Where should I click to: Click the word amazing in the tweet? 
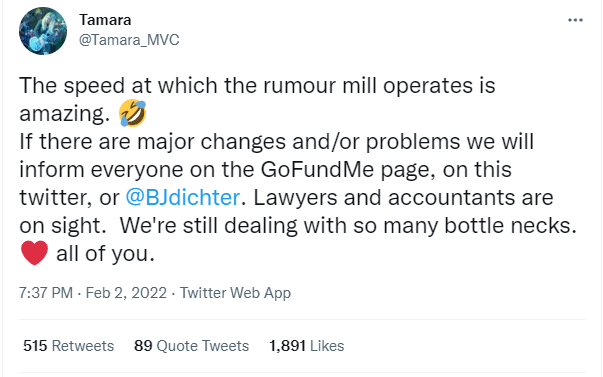61,114
